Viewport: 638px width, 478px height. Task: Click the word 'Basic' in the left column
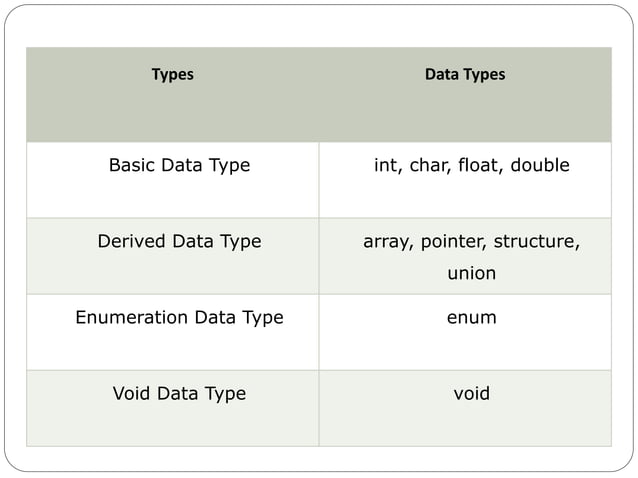click(133, 166)
